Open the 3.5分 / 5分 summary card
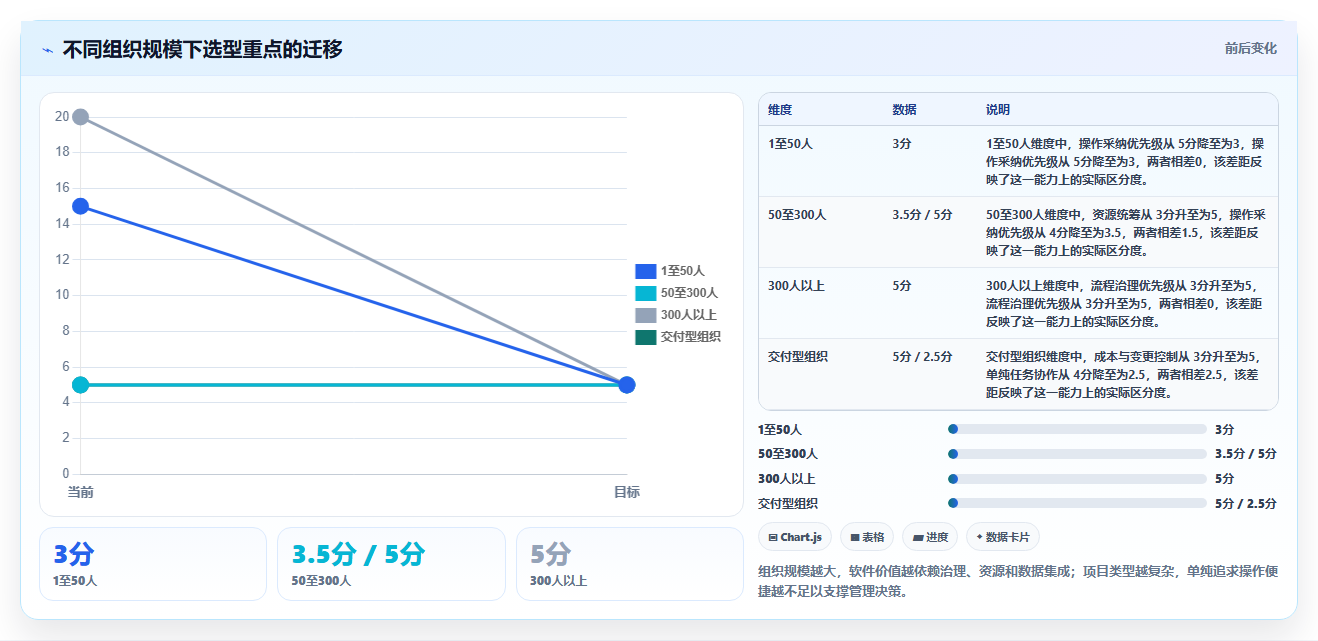1318x641 pixels. click(x=391, y=564)
